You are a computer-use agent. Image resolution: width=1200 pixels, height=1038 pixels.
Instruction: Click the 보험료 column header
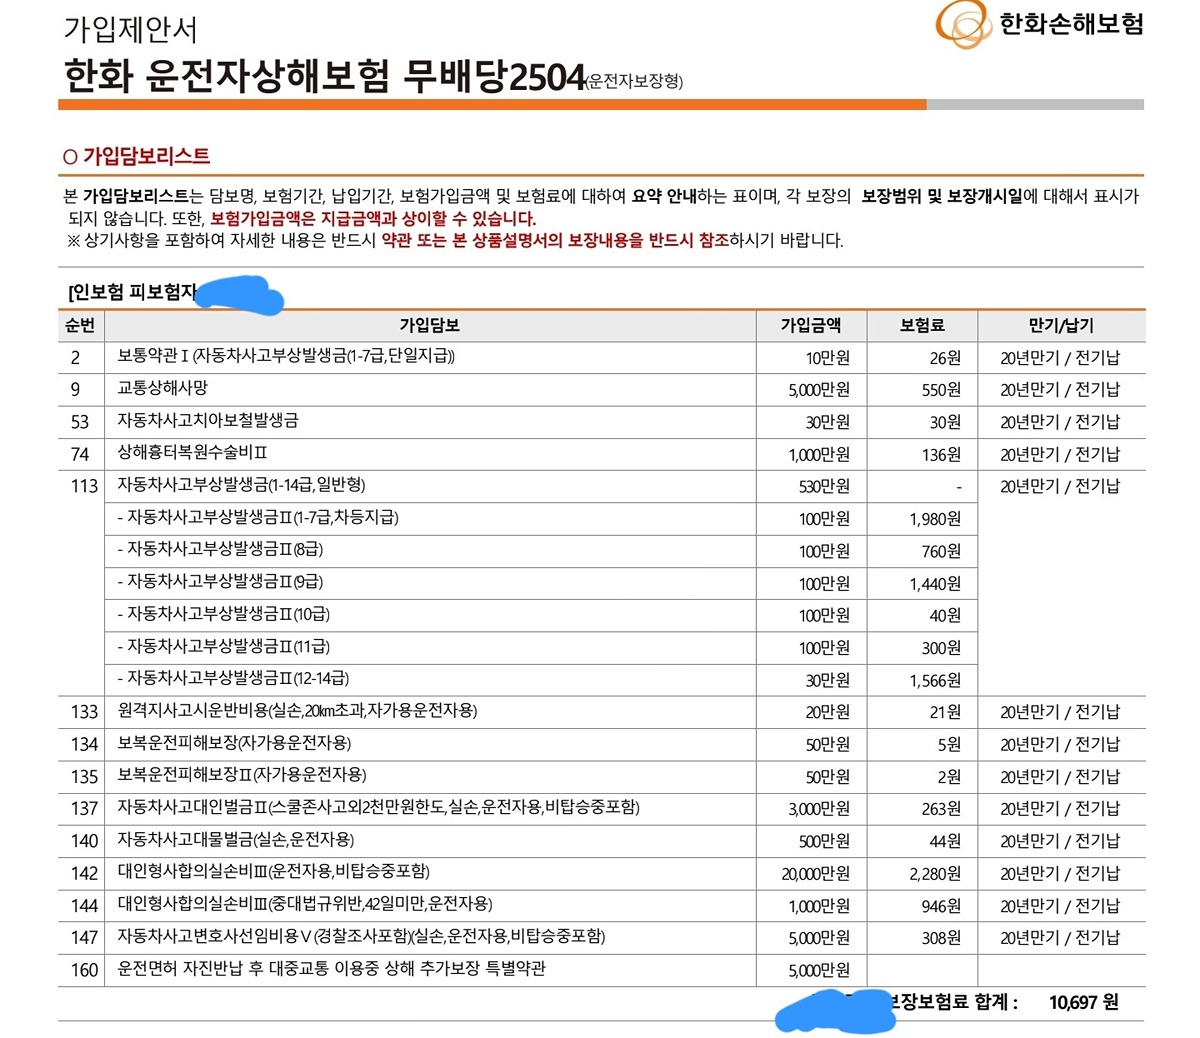(921, 325)
